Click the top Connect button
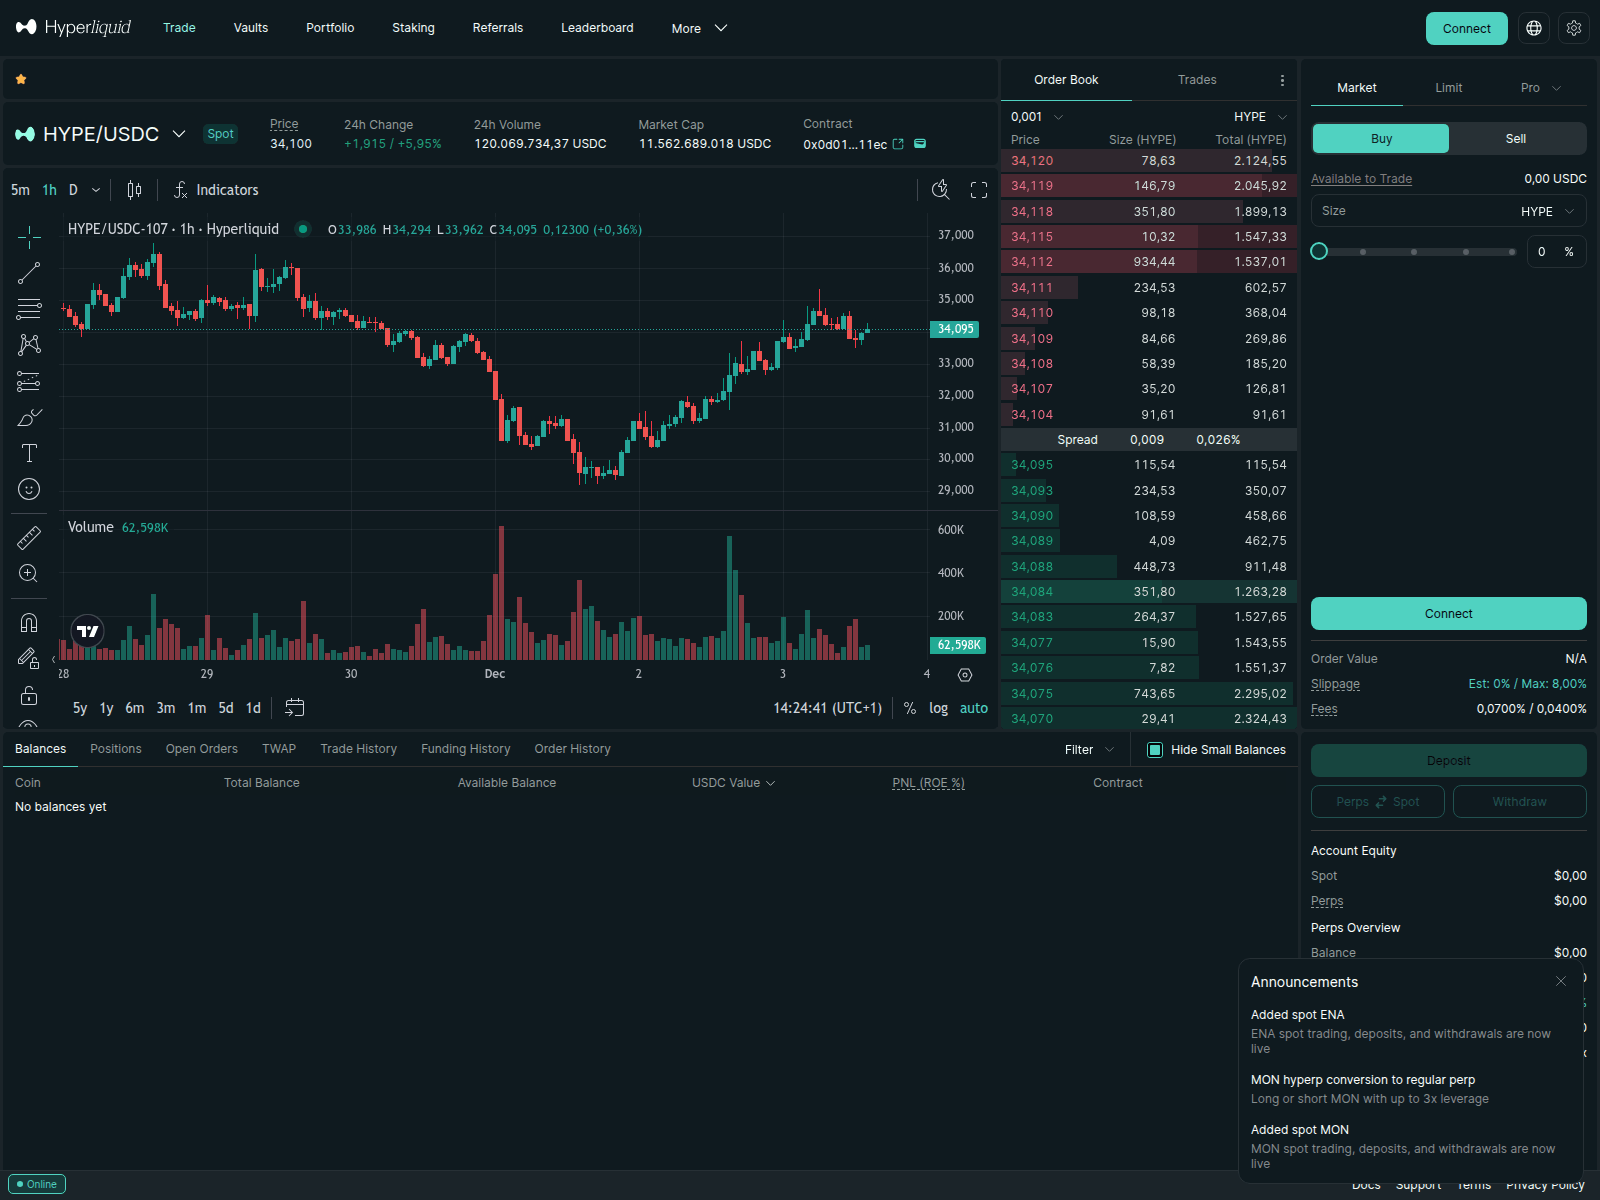The width and height of the screenshot is (1600, 1200). pos(1466,29)
